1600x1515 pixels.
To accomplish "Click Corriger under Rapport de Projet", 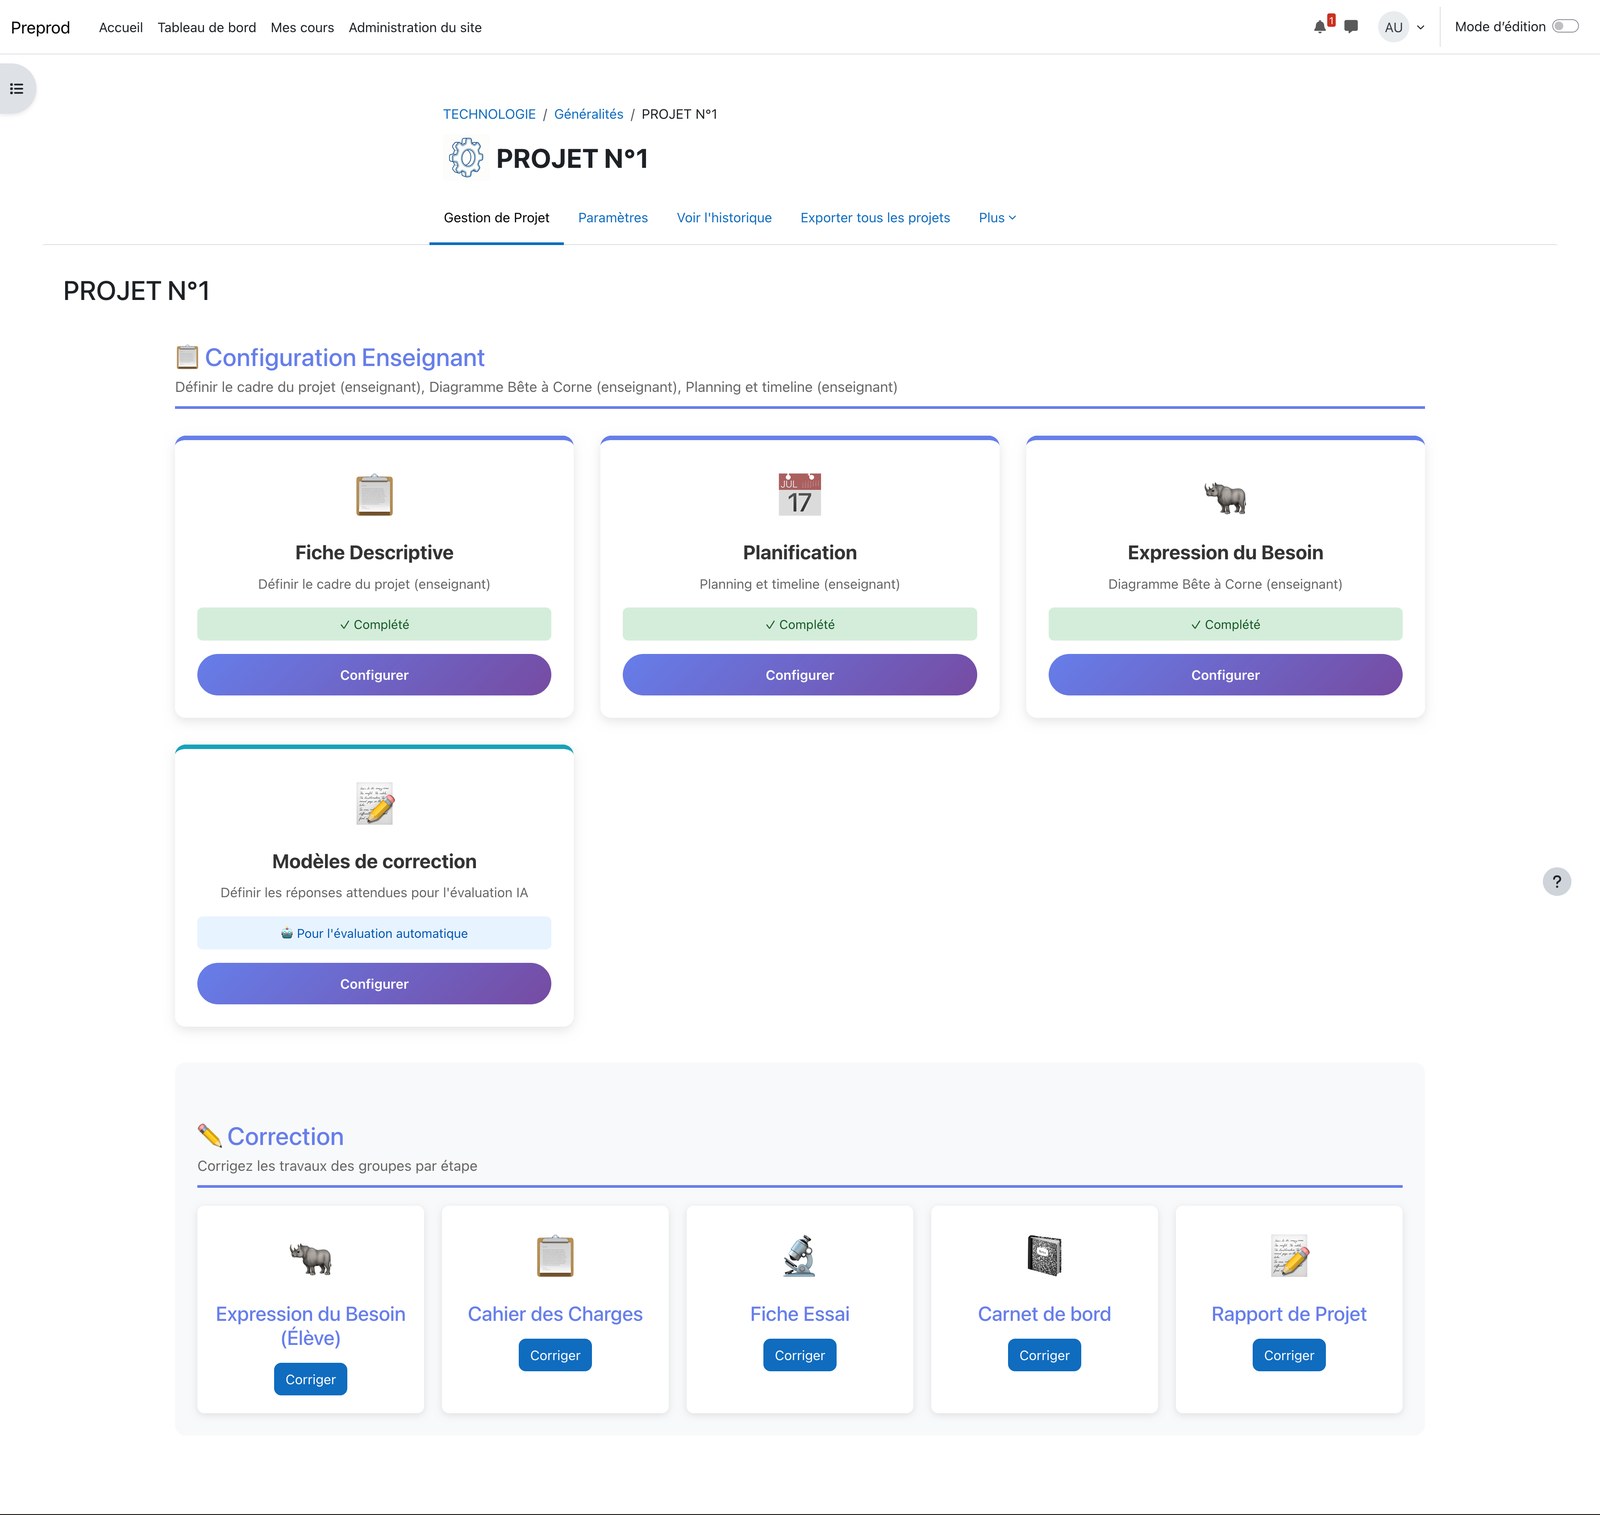I will [1289, 1355].
